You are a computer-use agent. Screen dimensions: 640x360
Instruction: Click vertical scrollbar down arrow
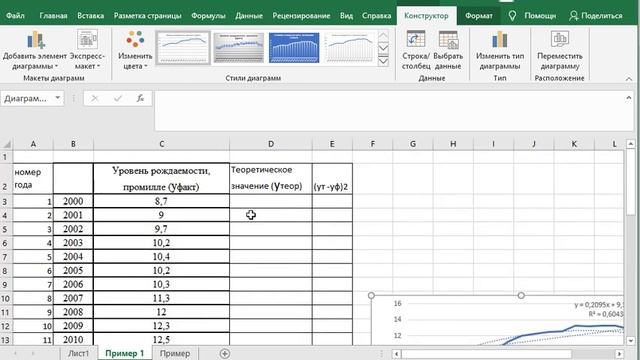point(631,340)
